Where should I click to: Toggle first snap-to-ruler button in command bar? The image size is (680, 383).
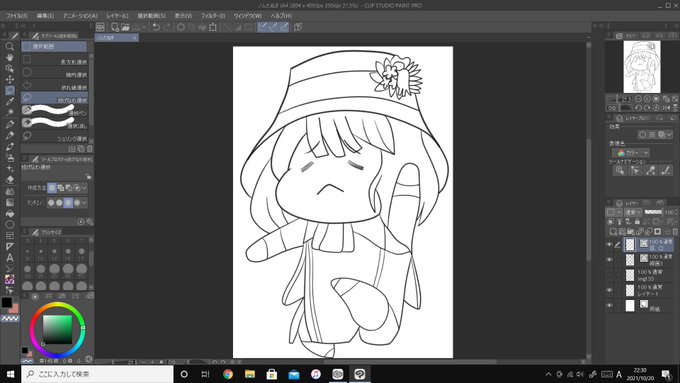coord(262,27)
